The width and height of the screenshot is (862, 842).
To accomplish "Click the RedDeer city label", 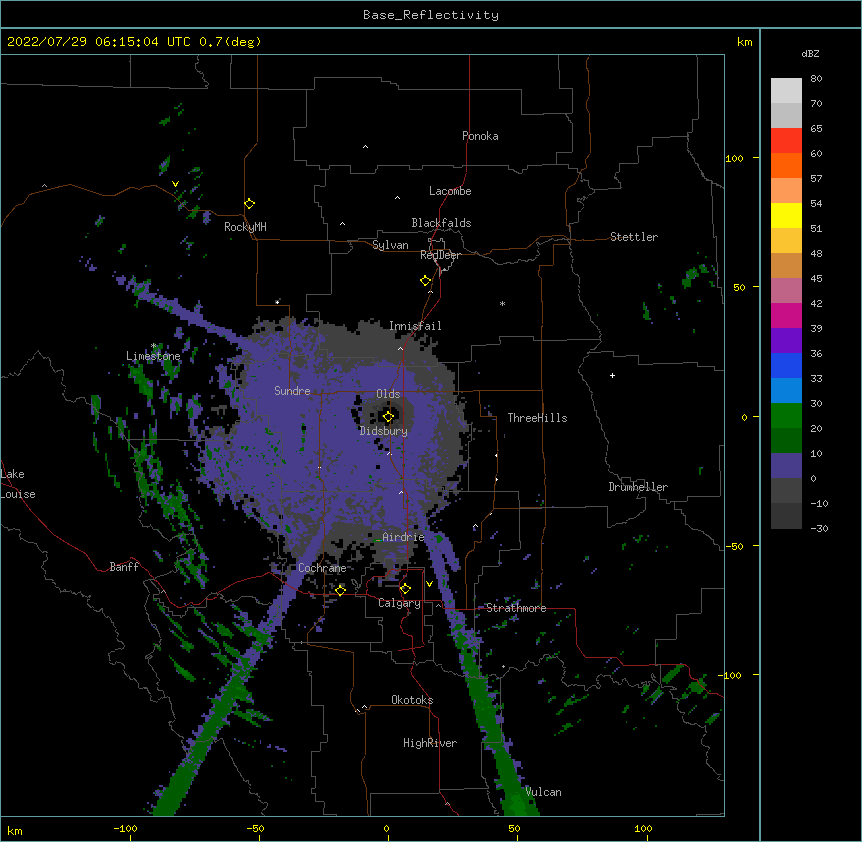I will (x=440, y=255).
